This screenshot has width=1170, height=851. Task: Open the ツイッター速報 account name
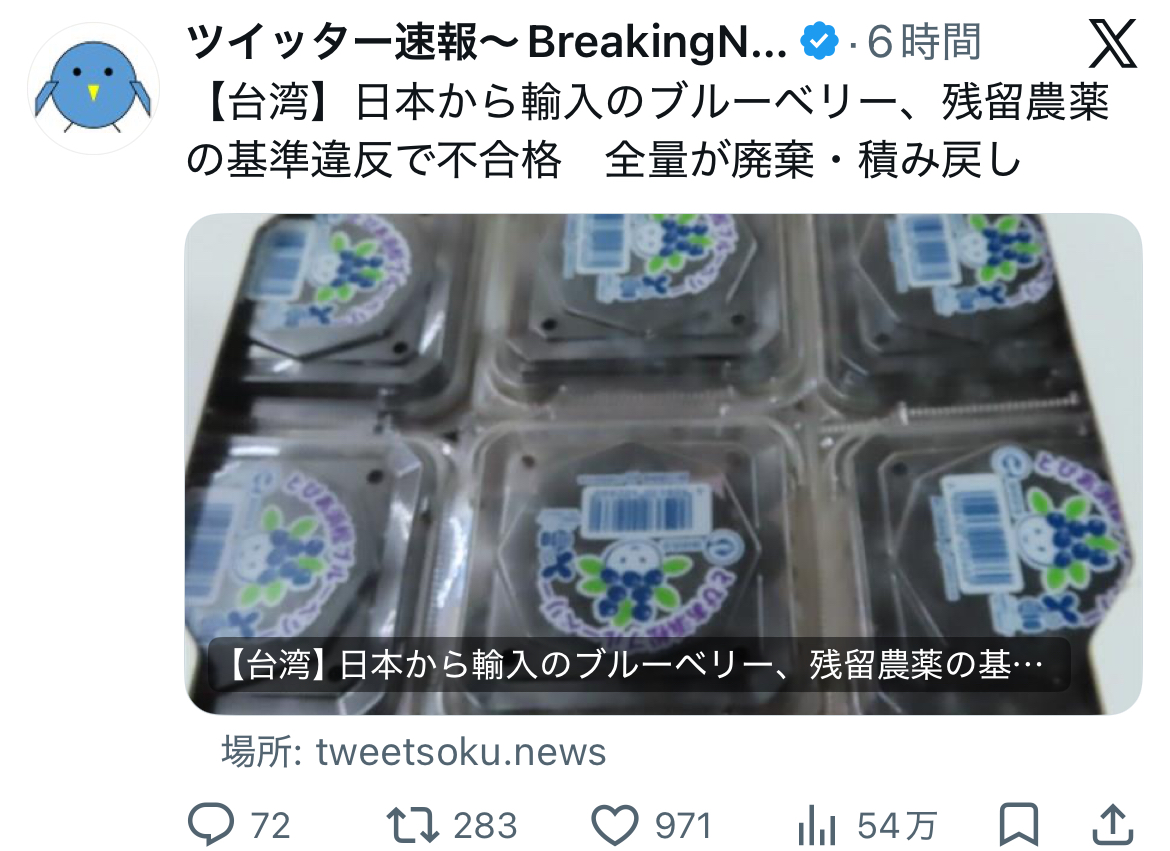pos(487,42)
